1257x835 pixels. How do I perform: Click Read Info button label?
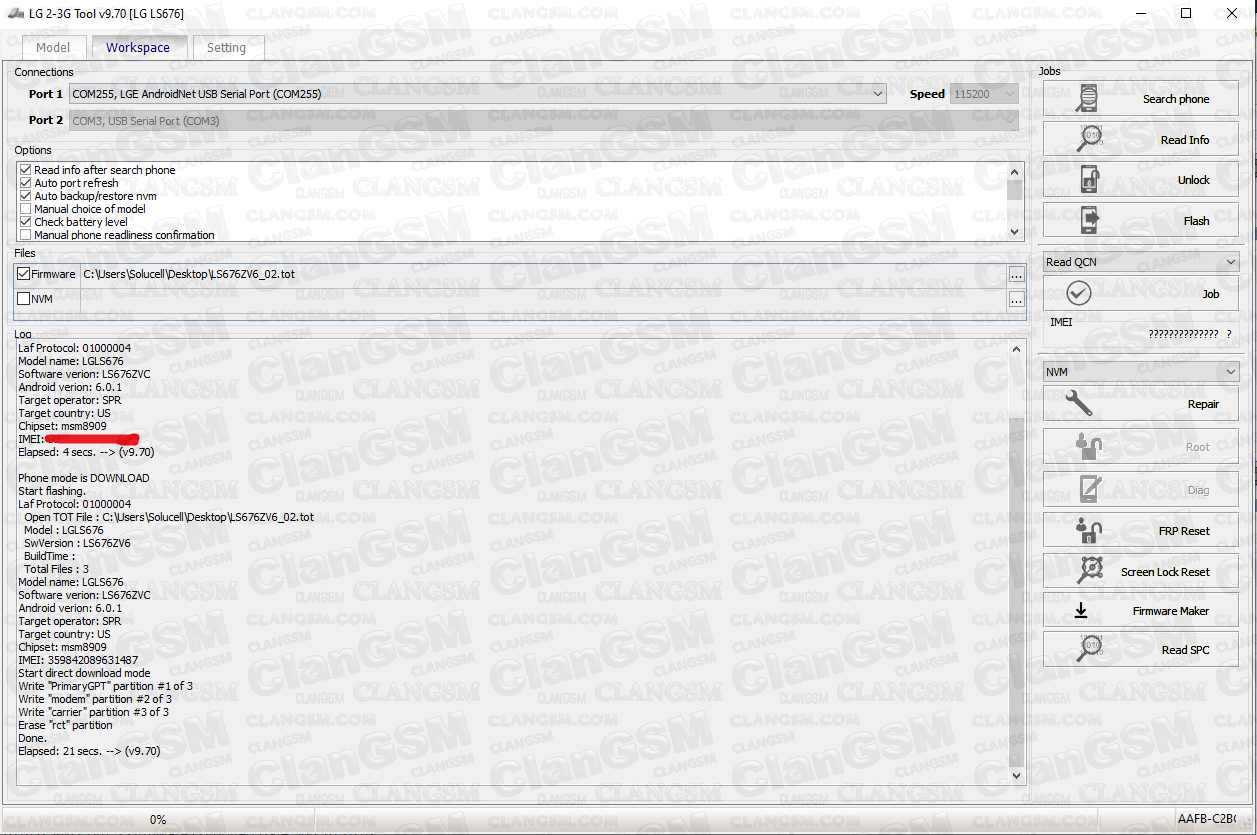pos(1185,140)
